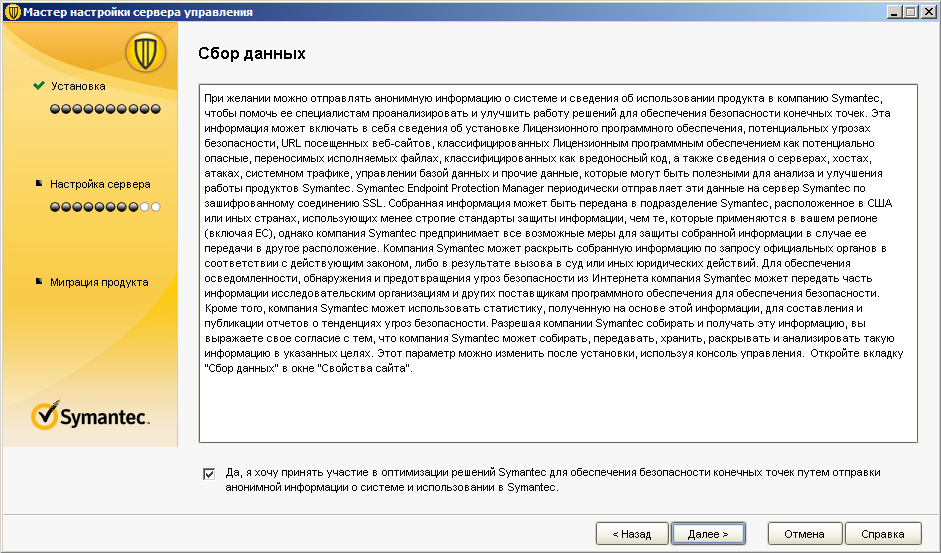The width and height of the screenshot is (941, 553).
Task: Click the Установка progress dots
Action: pyautogui.click(x=105, y=109)
